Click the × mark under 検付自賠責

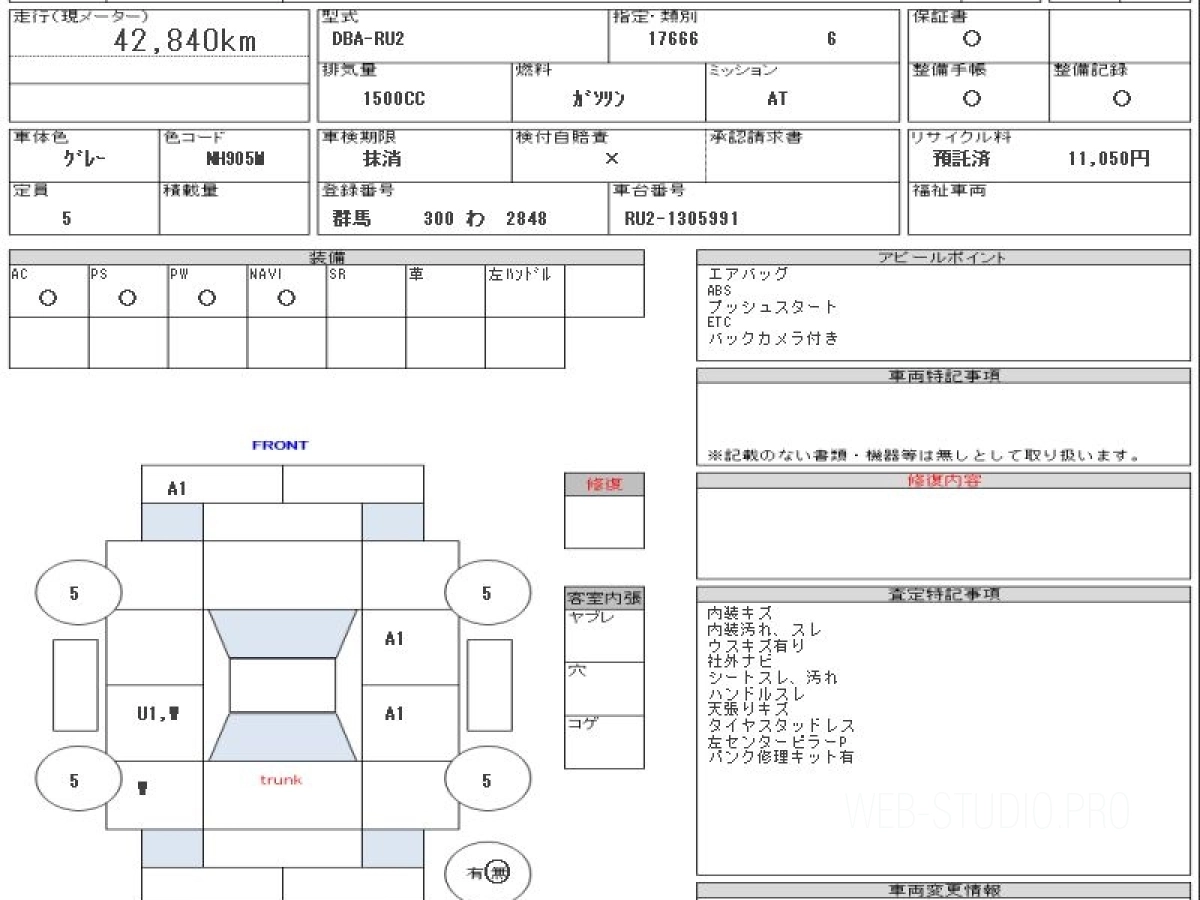(x=612, y=158)
